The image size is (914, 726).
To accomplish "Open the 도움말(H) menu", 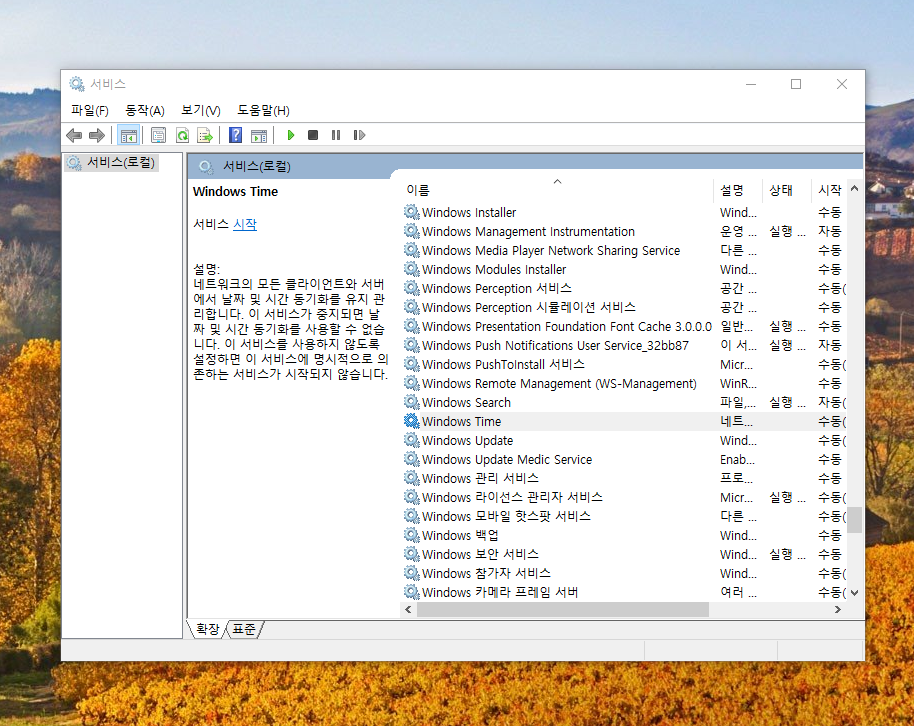I will coord(263,110).
